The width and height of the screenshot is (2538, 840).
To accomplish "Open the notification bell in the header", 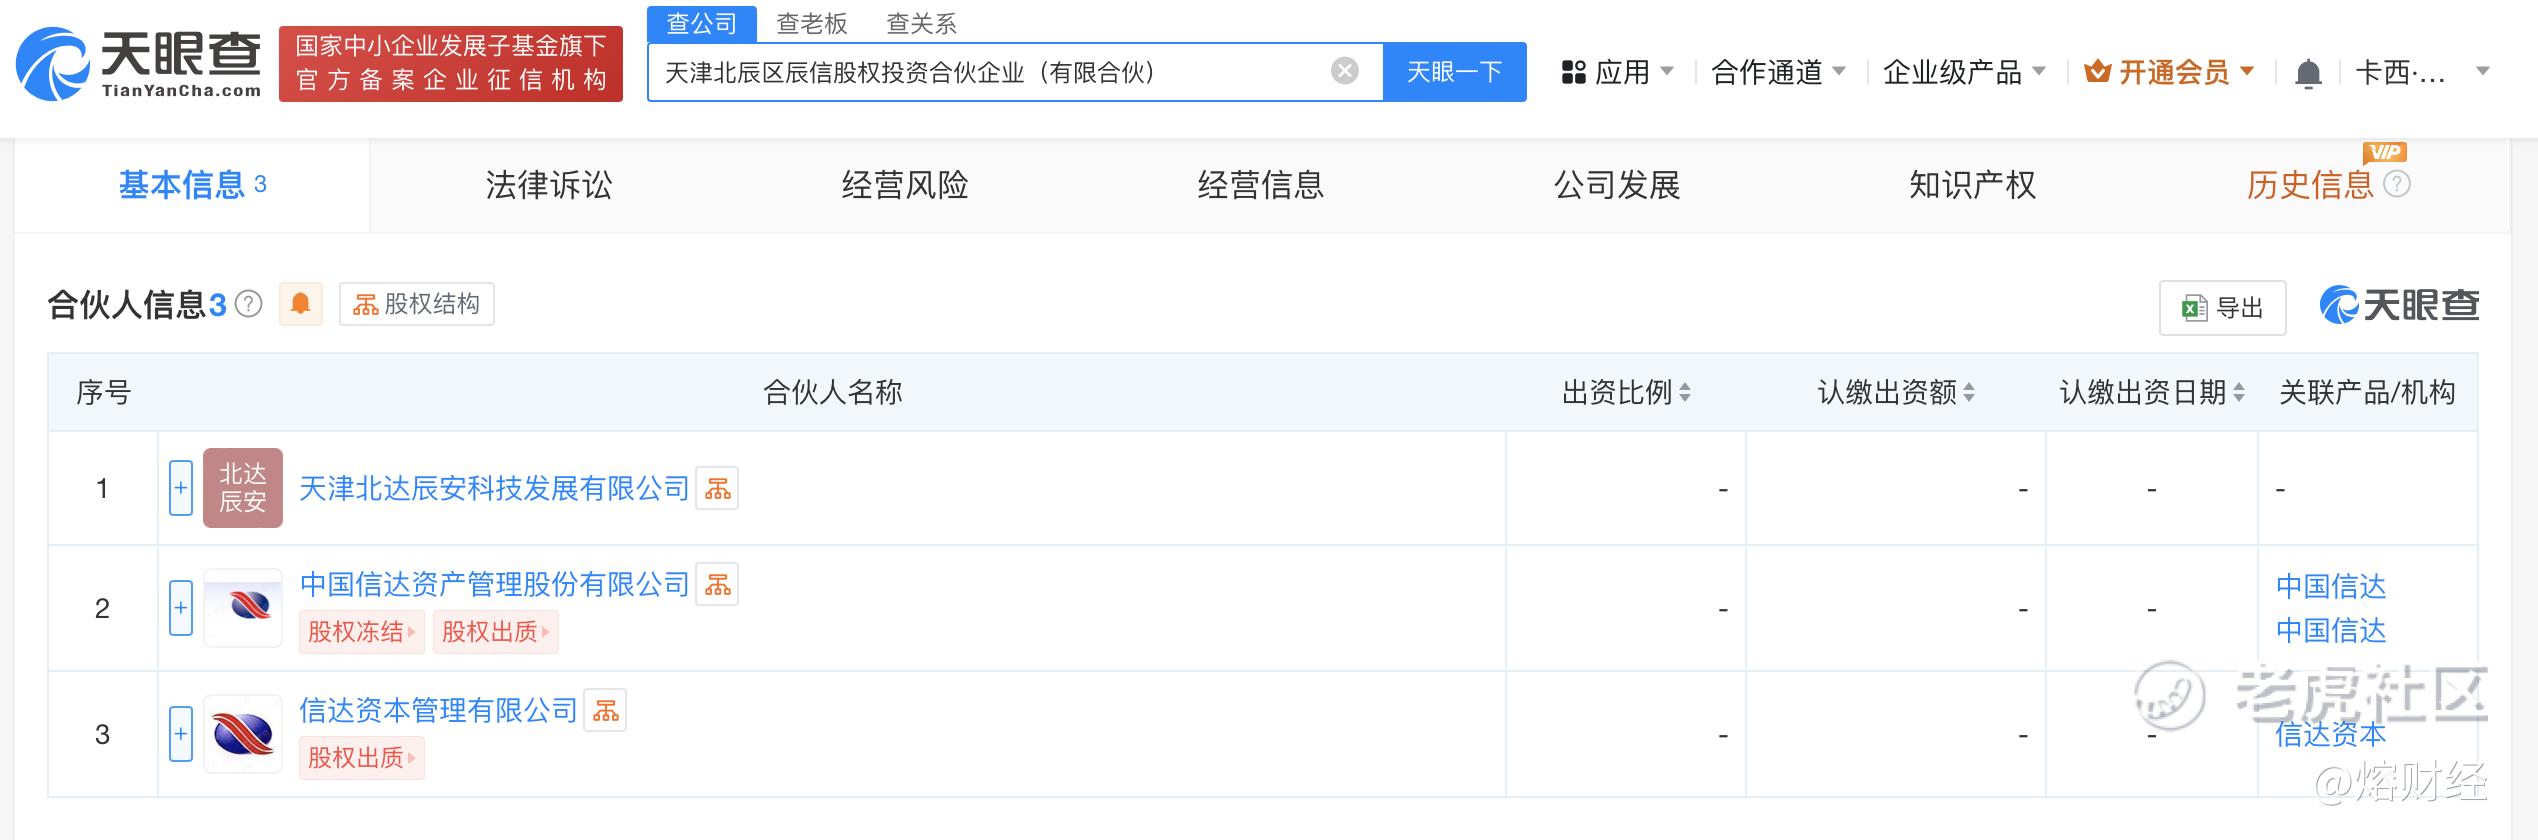I will pos(2308,73).
